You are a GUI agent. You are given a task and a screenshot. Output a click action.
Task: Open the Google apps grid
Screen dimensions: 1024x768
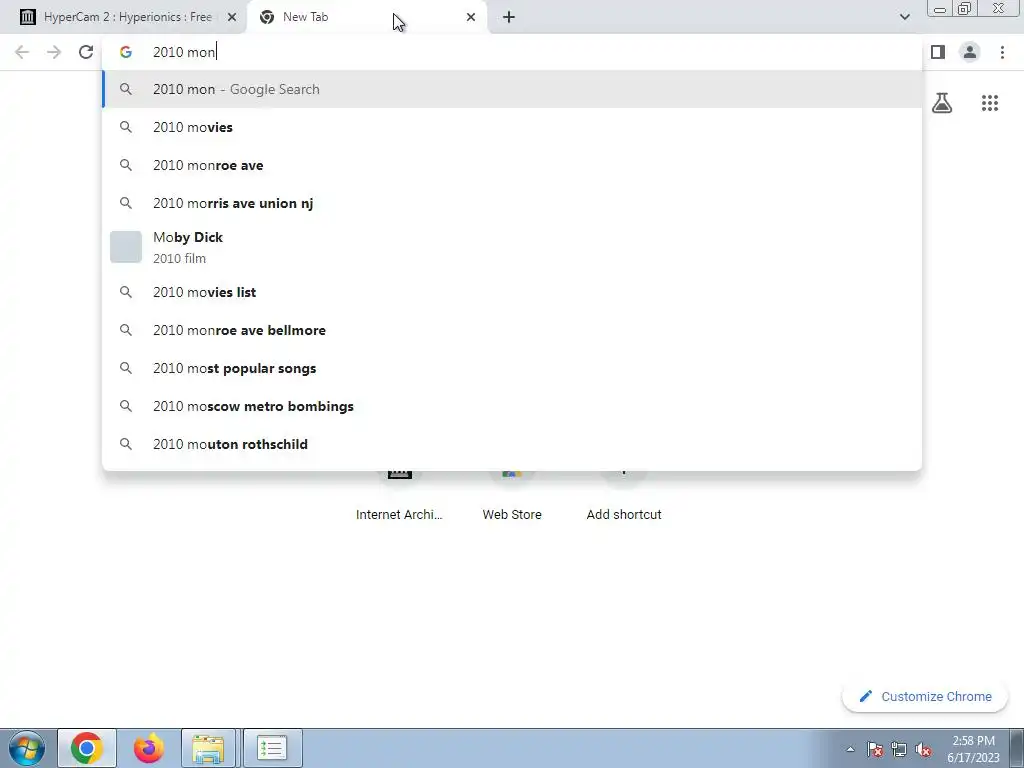point(990,103)
